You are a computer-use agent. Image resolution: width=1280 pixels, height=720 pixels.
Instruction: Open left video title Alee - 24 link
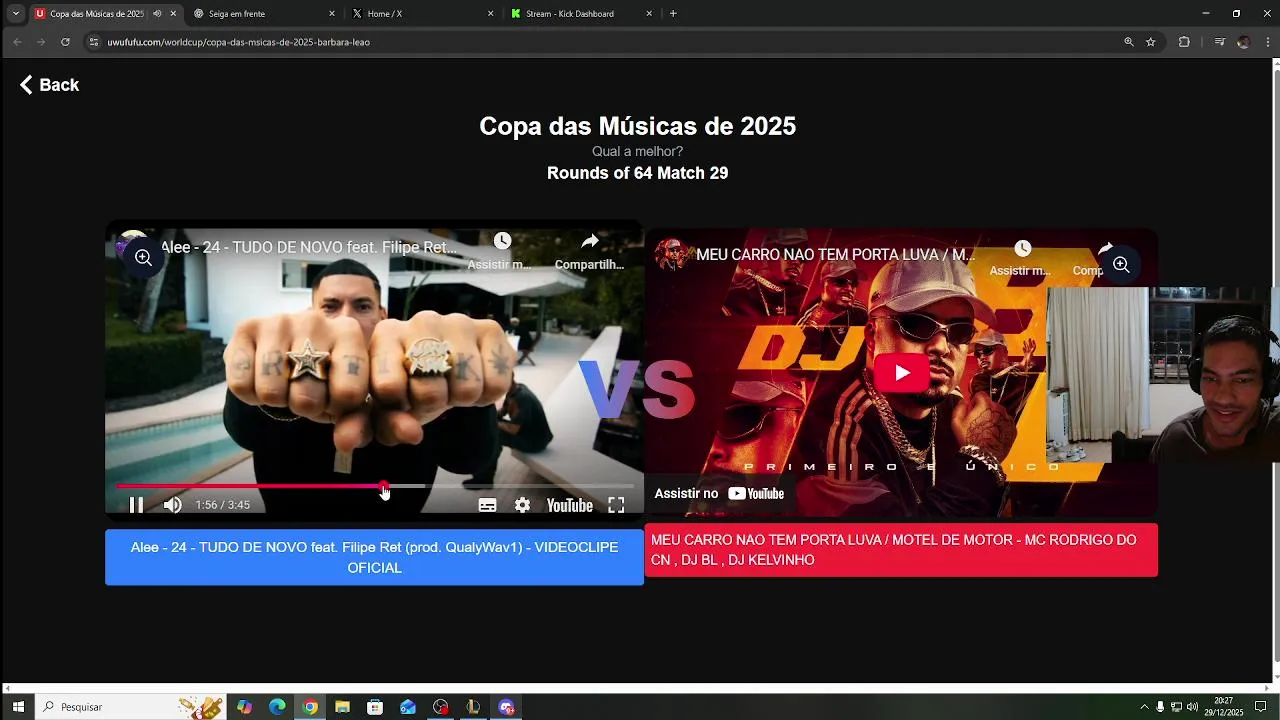pos(309,247)
